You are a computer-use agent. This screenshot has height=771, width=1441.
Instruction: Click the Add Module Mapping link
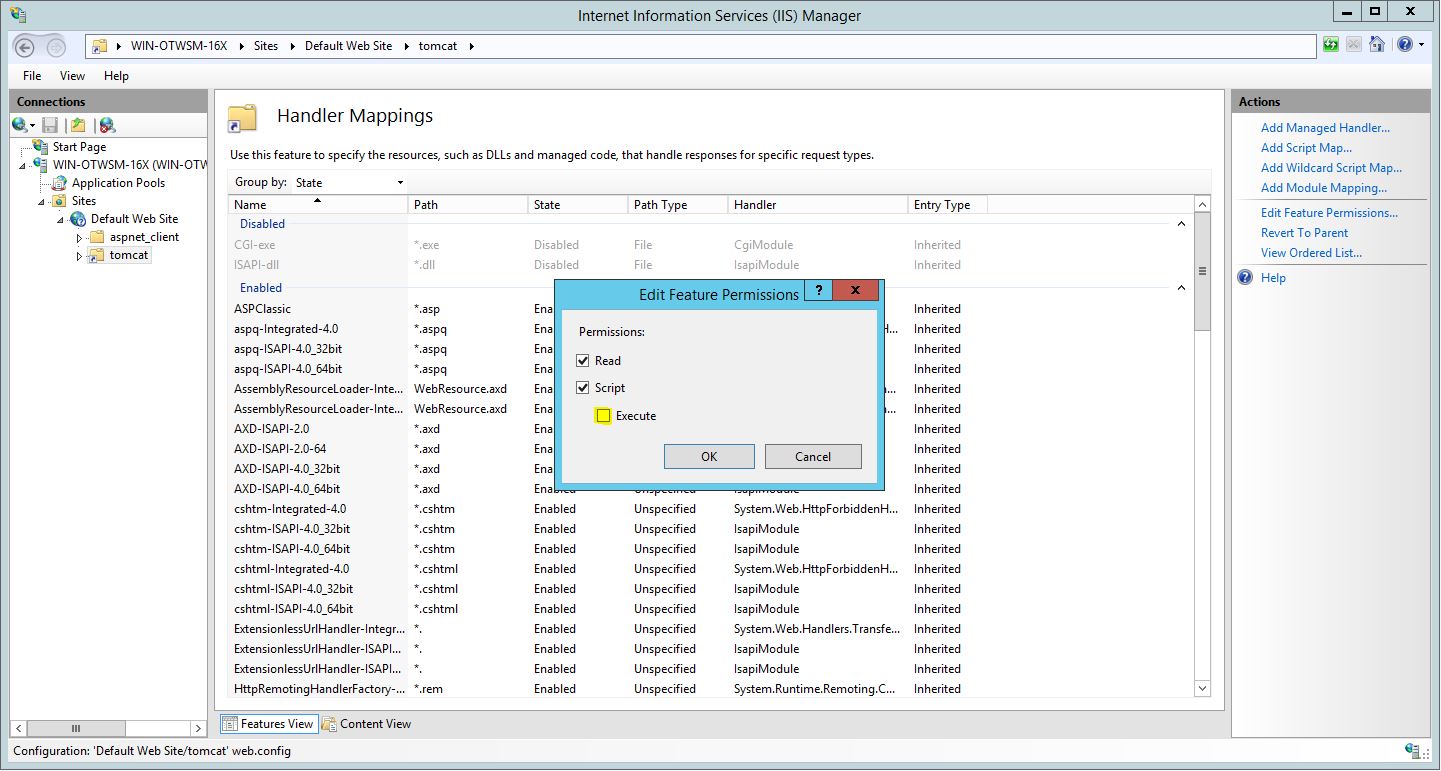pyautogui.click(x=1324, y=188)
